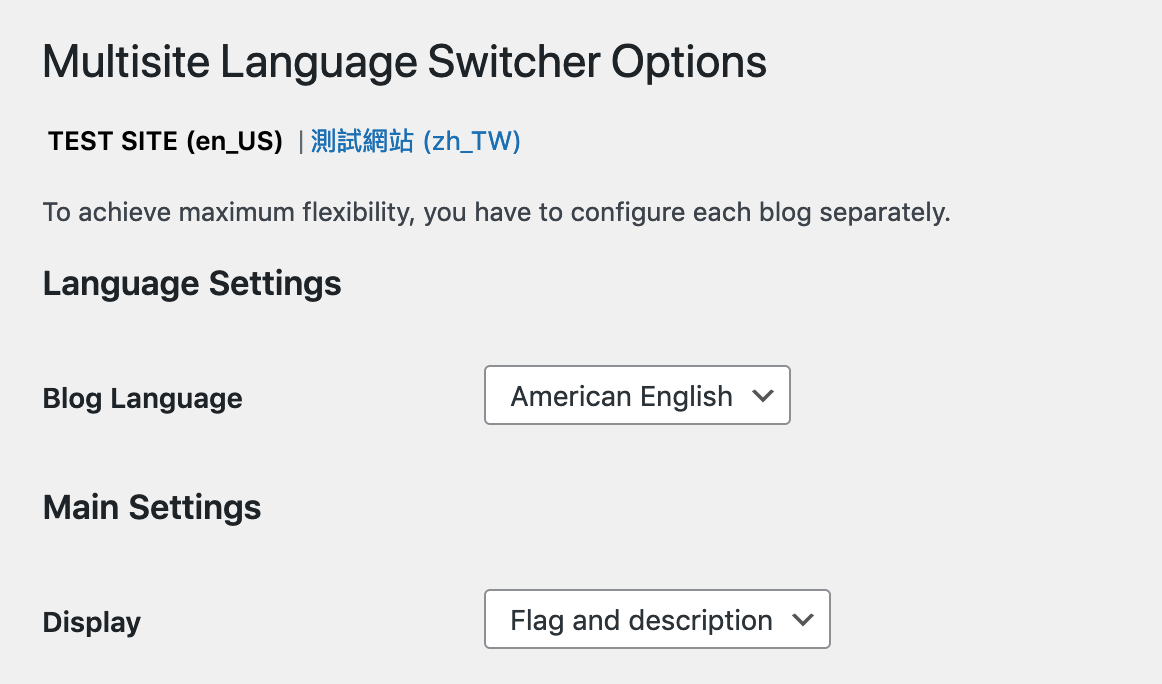The image size is (1162, 684).
Task: Click the Language Settings section heading
Action: (192, 284)
